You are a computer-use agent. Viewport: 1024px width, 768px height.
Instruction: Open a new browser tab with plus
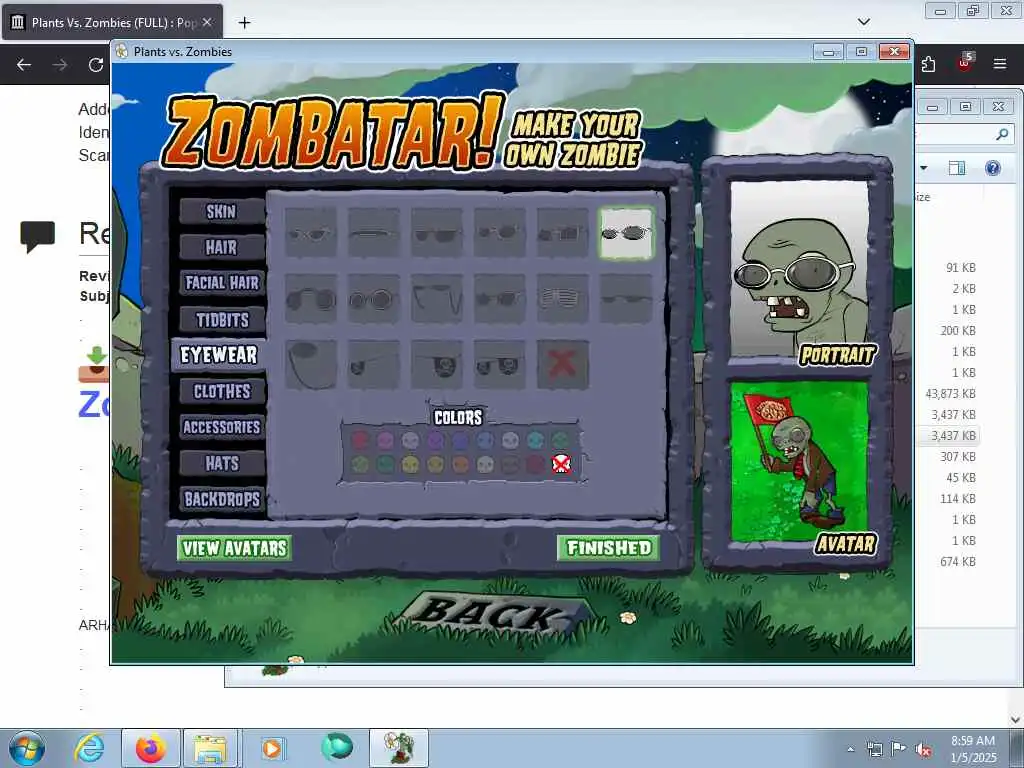(244, 23)
